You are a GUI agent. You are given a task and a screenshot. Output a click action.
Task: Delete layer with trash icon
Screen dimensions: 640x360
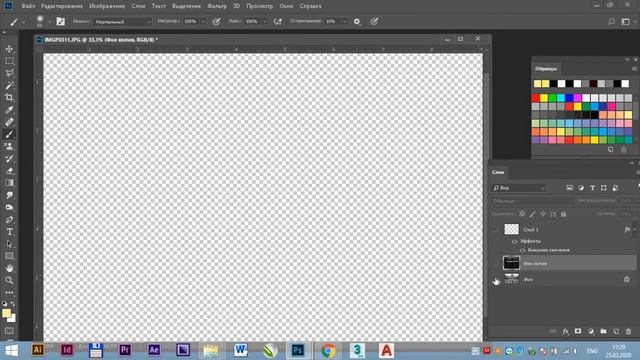point(629,331)
